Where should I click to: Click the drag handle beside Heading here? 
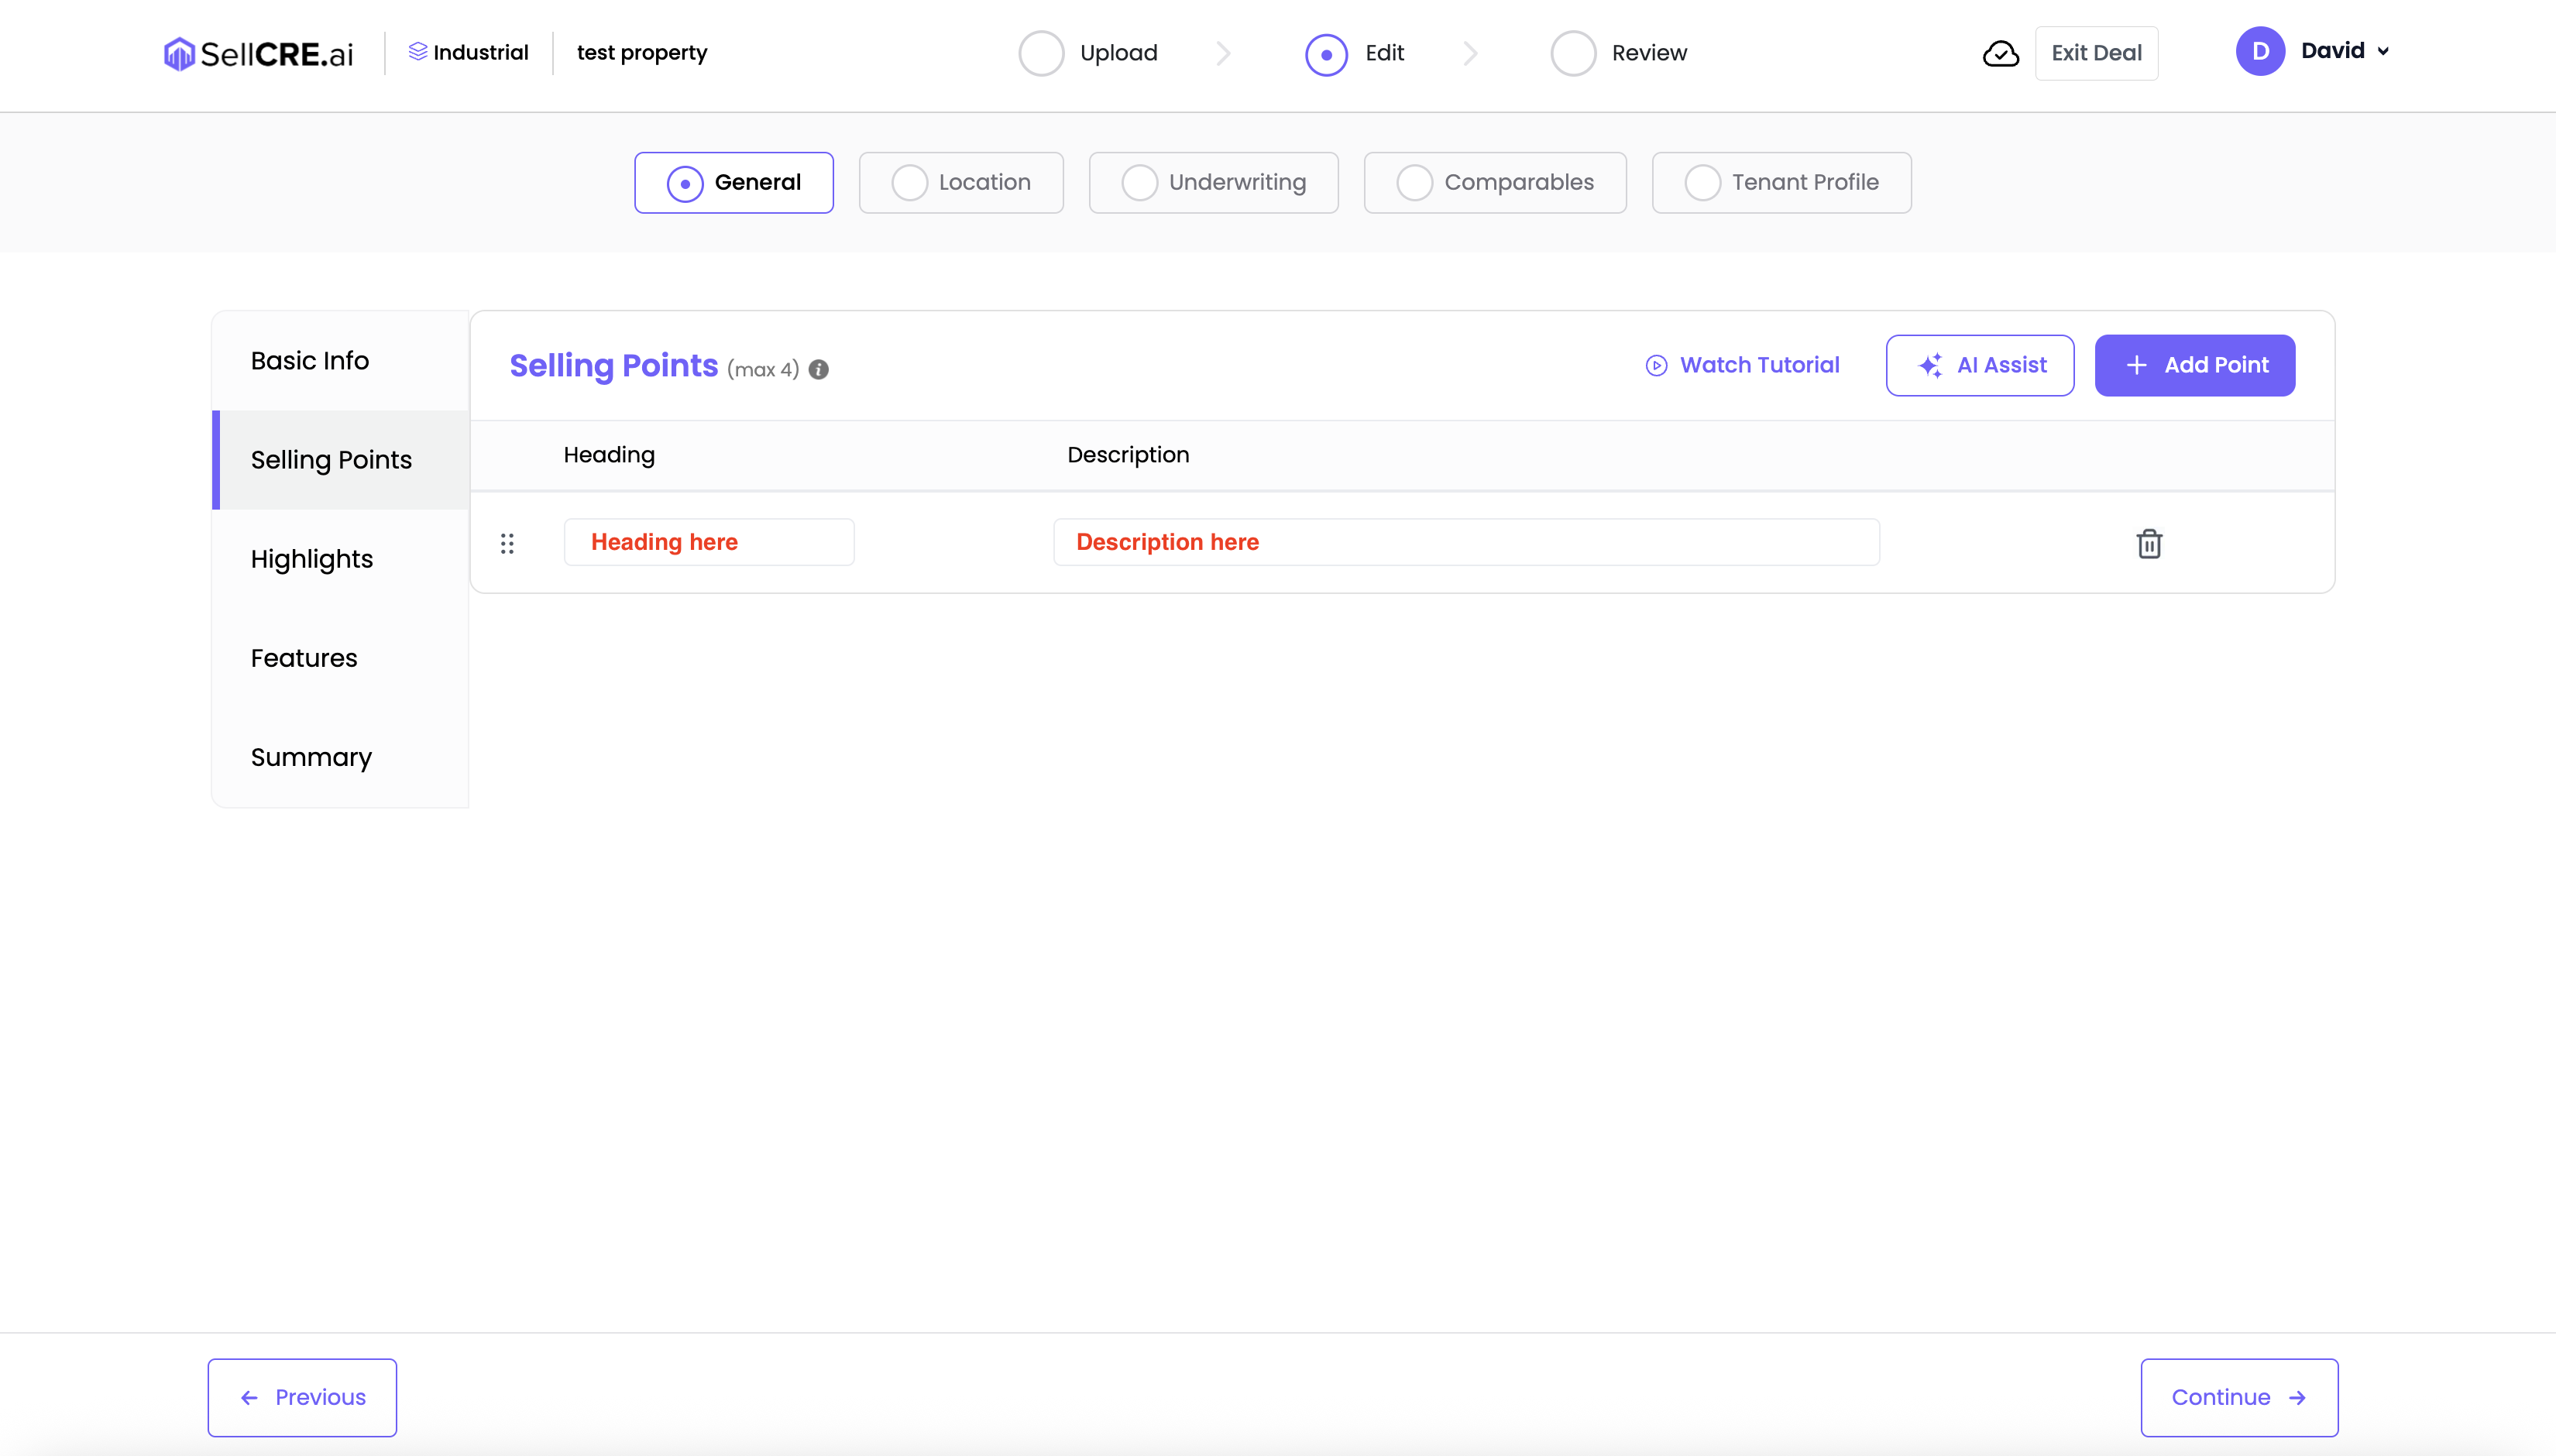coord(507,543)
